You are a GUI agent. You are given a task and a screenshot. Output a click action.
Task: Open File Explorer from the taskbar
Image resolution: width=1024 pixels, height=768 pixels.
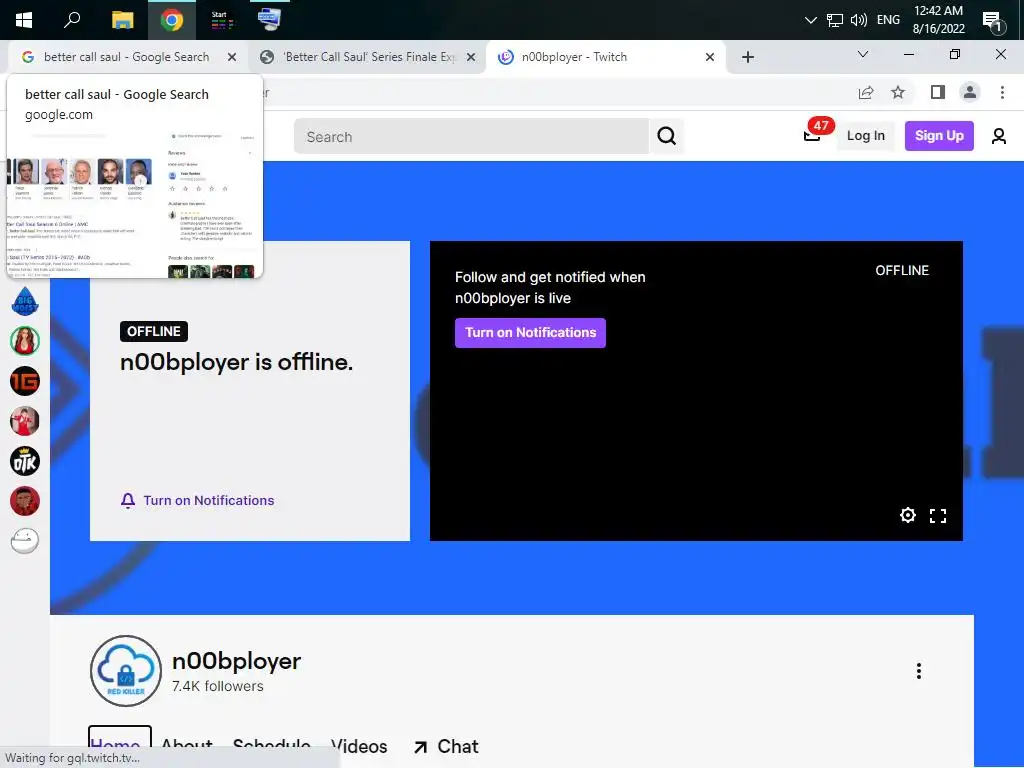tap(122, 20)
